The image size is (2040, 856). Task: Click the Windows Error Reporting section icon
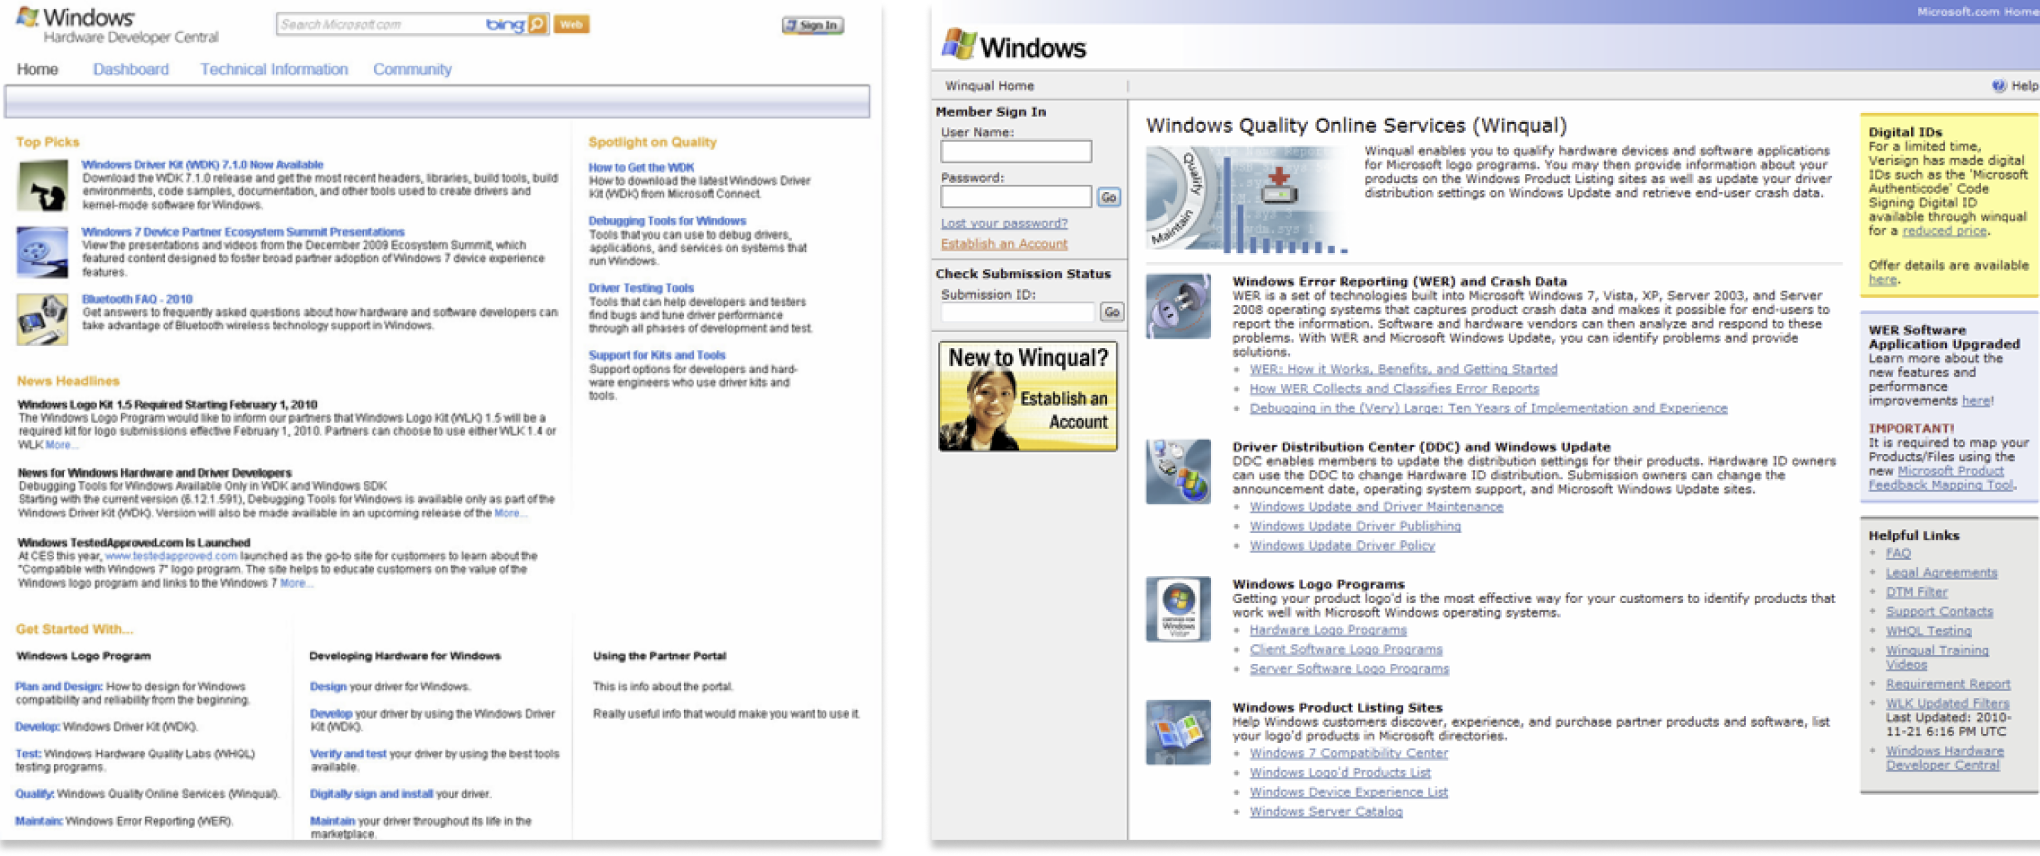[x=1178, y=306]
